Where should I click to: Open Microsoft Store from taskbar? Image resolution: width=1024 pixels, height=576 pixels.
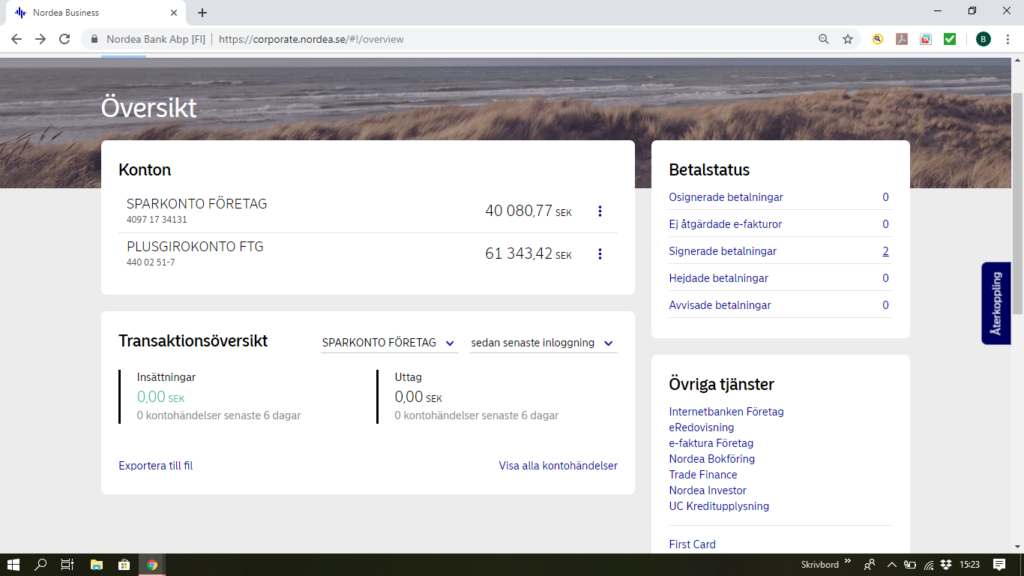[124, 565]
